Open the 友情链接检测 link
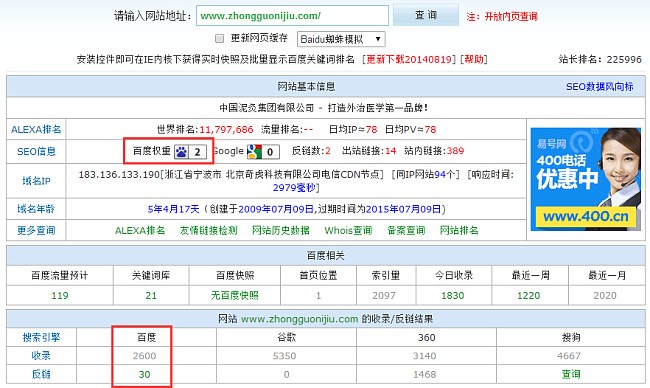Image resolution: width=650 pixels, height=388 pixels. (x=209, y=230)
